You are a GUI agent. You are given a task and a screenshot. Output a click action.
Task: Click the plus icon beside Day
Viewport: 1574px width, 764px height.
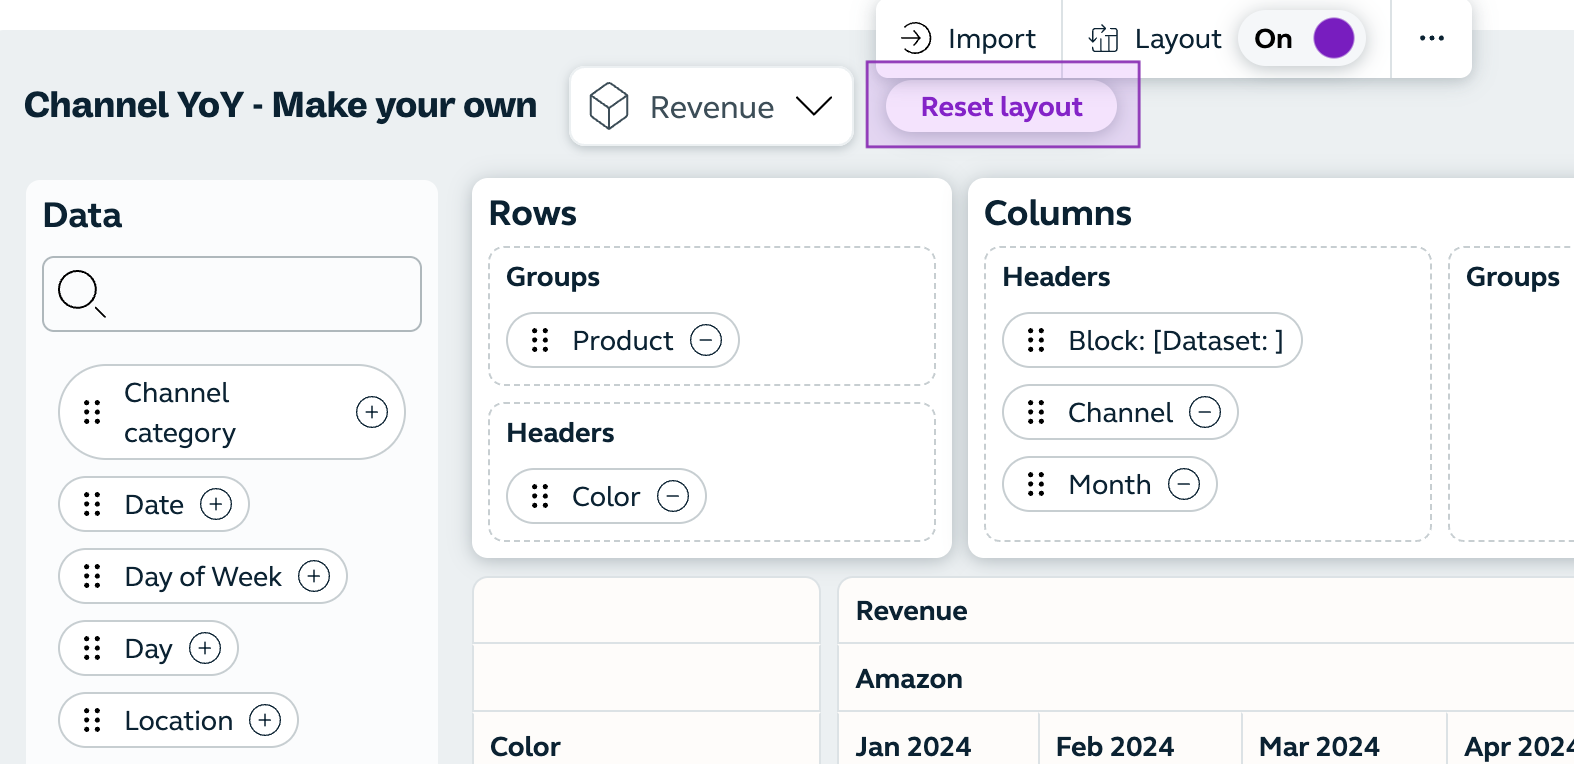(x=205, y=648)
